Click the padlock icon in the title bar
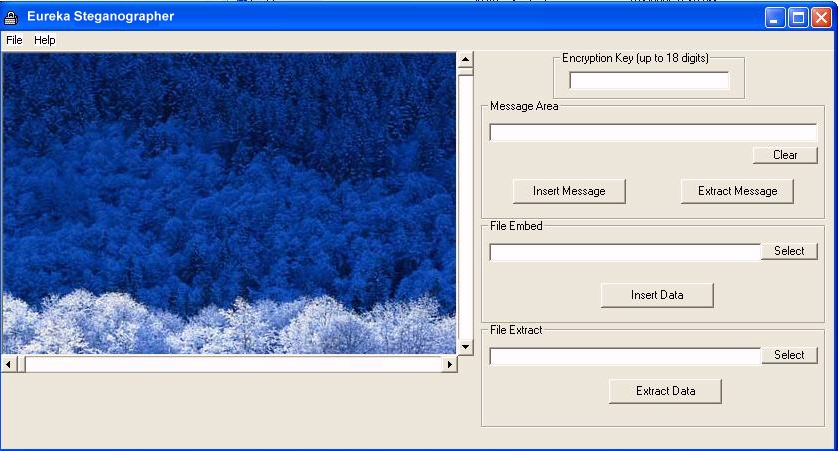This screenshot has width=838, height=451. tap(11, 18)
